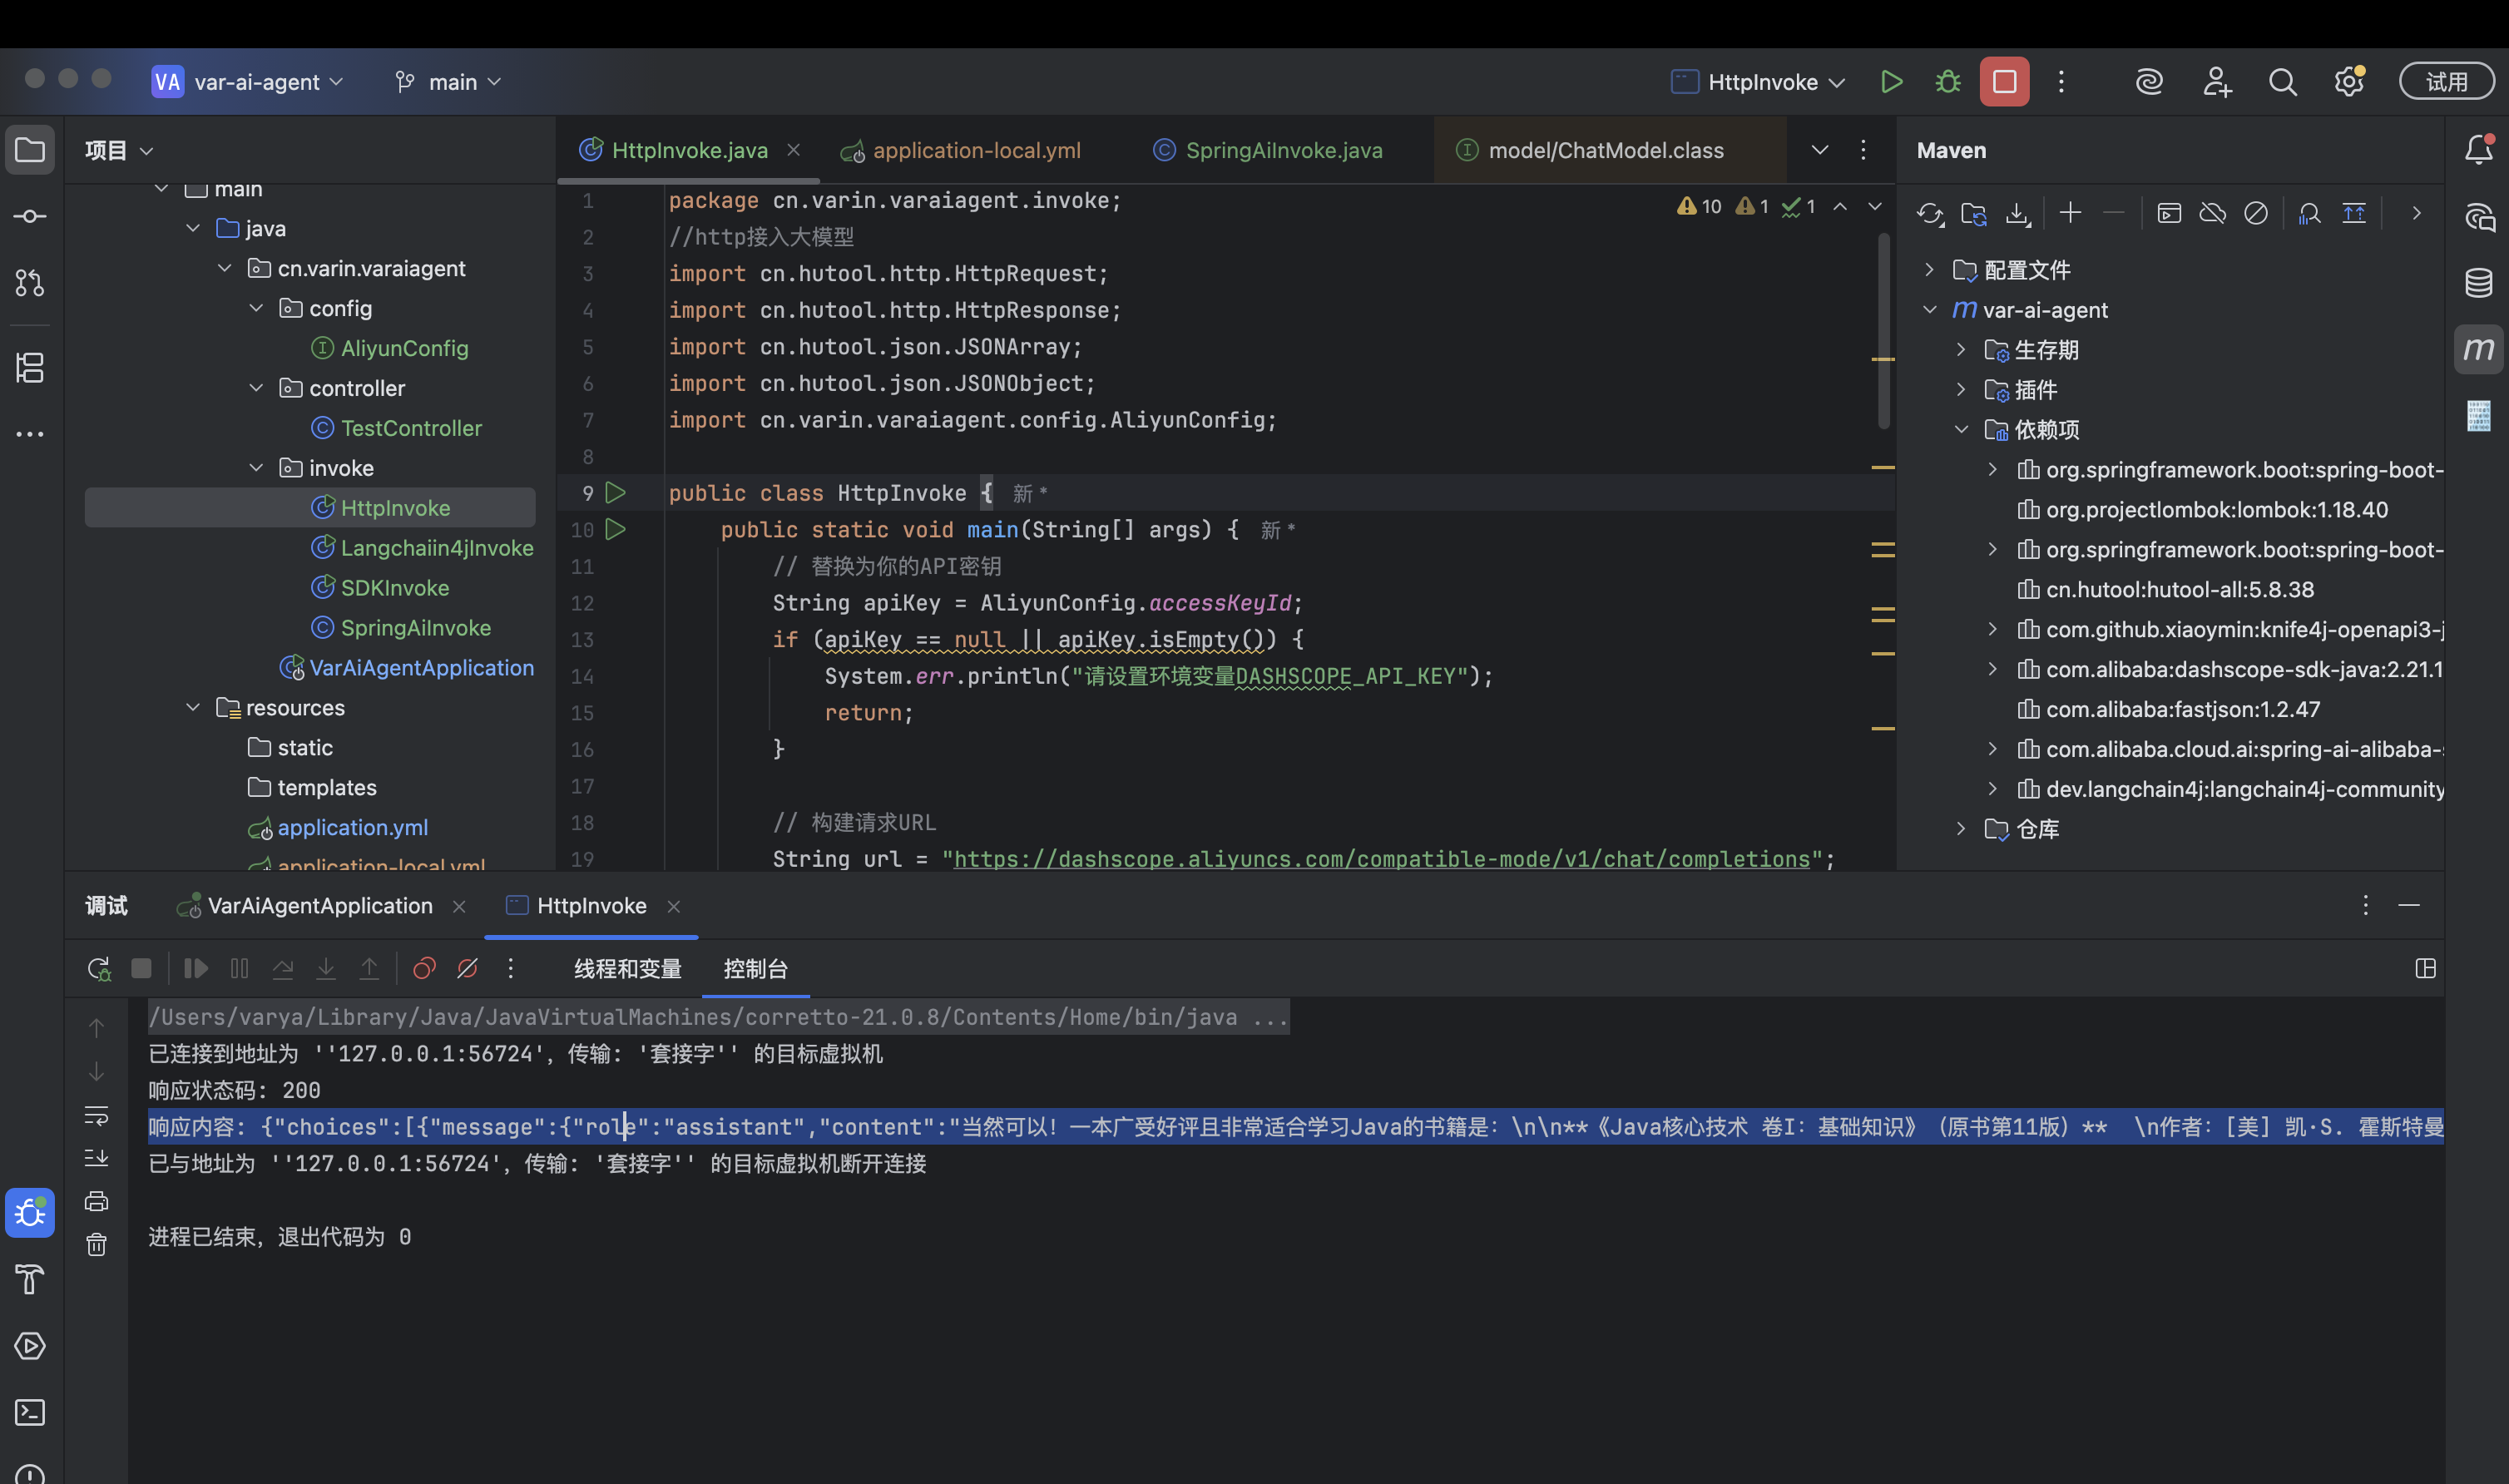Click Reload All Maven Projects icon
This screenshot has height=1484, width=2509.
pos(1930,213)
